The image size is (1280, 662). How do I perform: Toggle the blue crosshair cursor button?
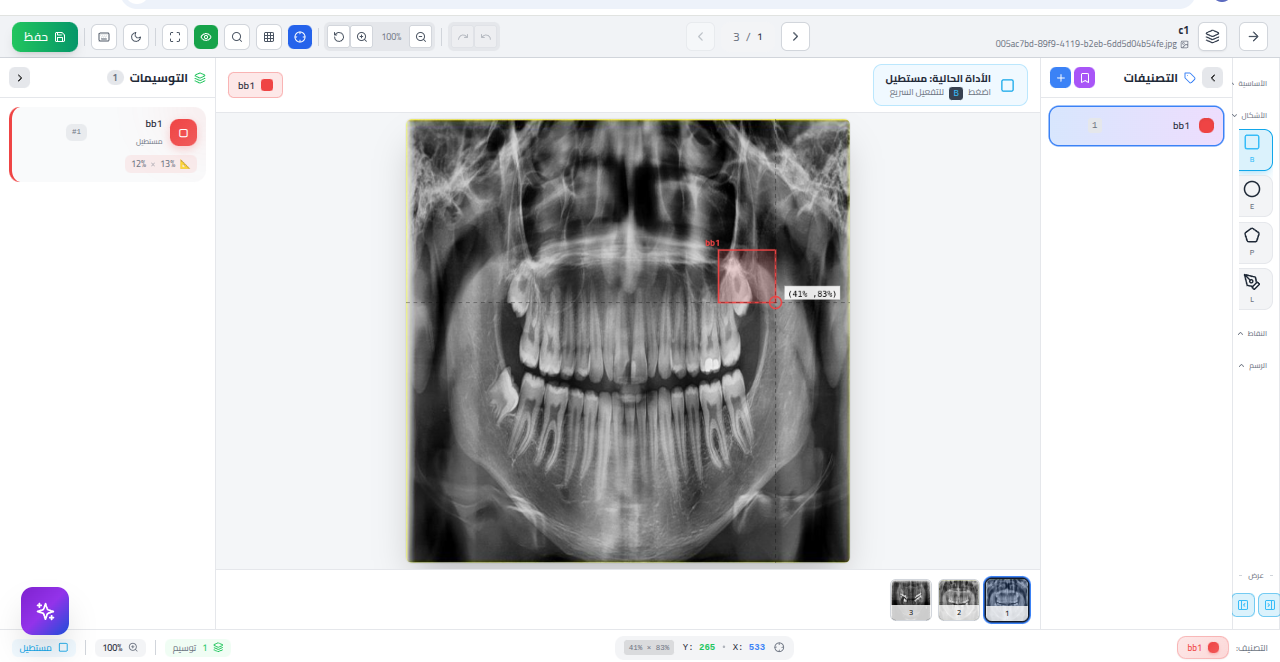click(x=300, y=37)
